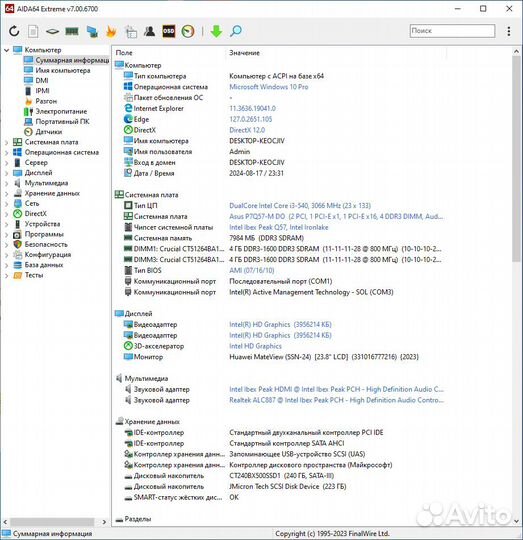The width and height of the screenshot is (523, 540).
Task: Expand the Тесты tree node
Action: [x=6, y=275]
